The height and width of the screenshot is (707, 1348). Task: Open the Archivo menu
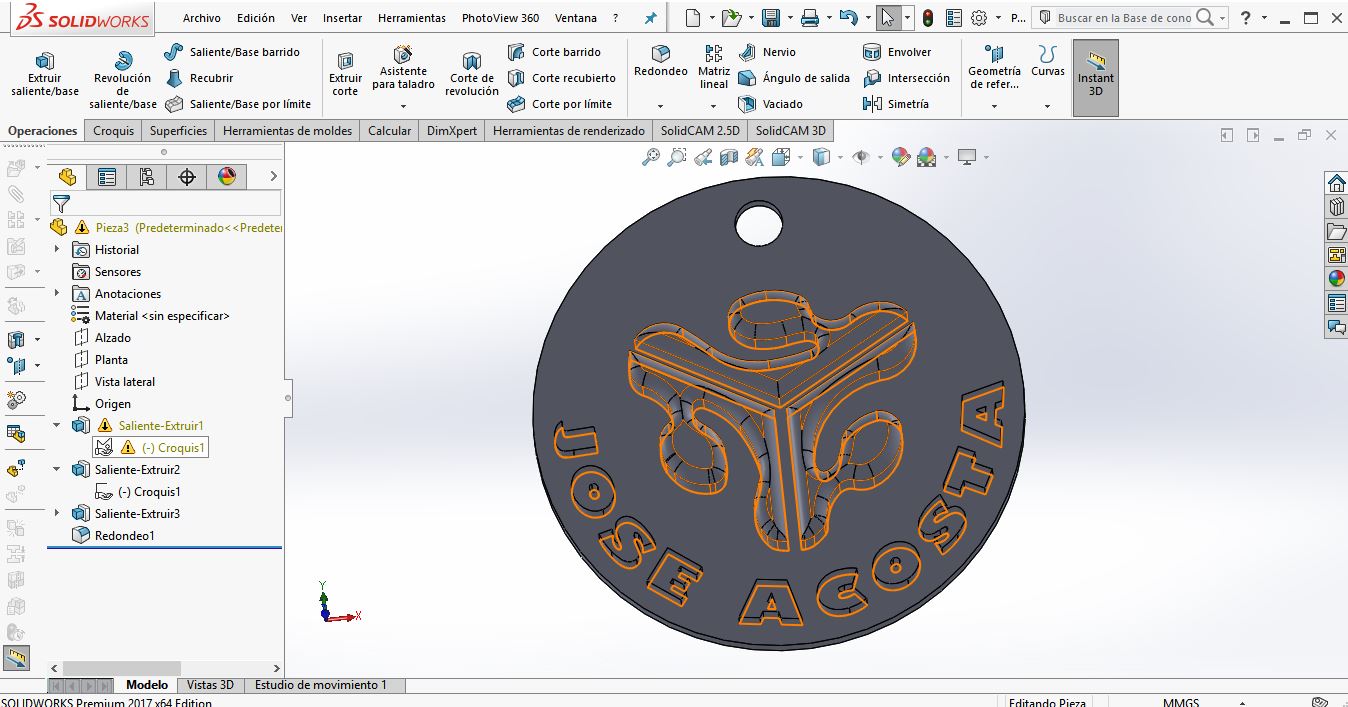coord(202,18)
